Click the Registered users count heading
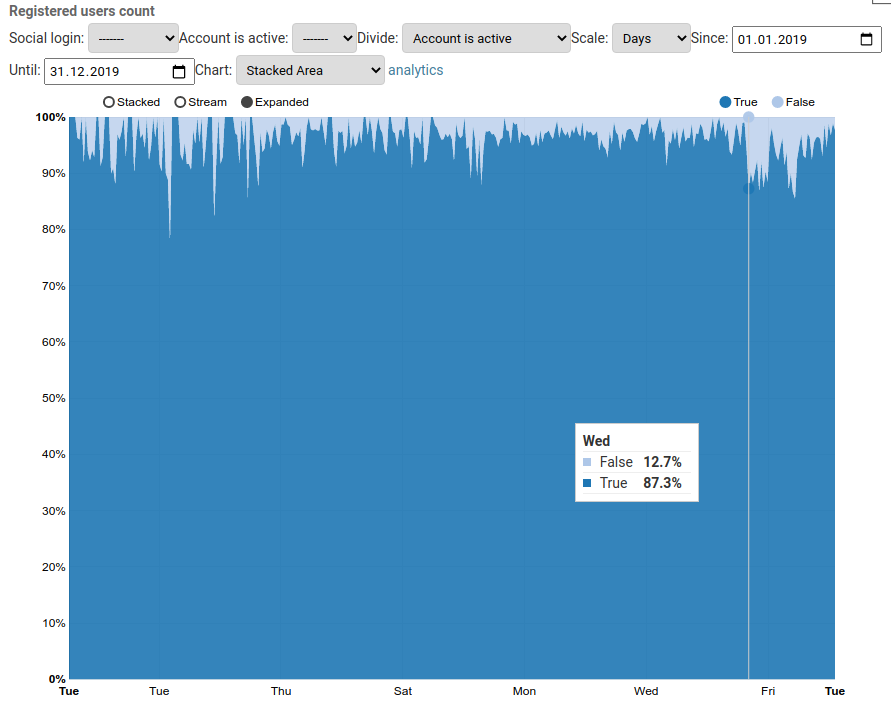 (x=82, y=11)
